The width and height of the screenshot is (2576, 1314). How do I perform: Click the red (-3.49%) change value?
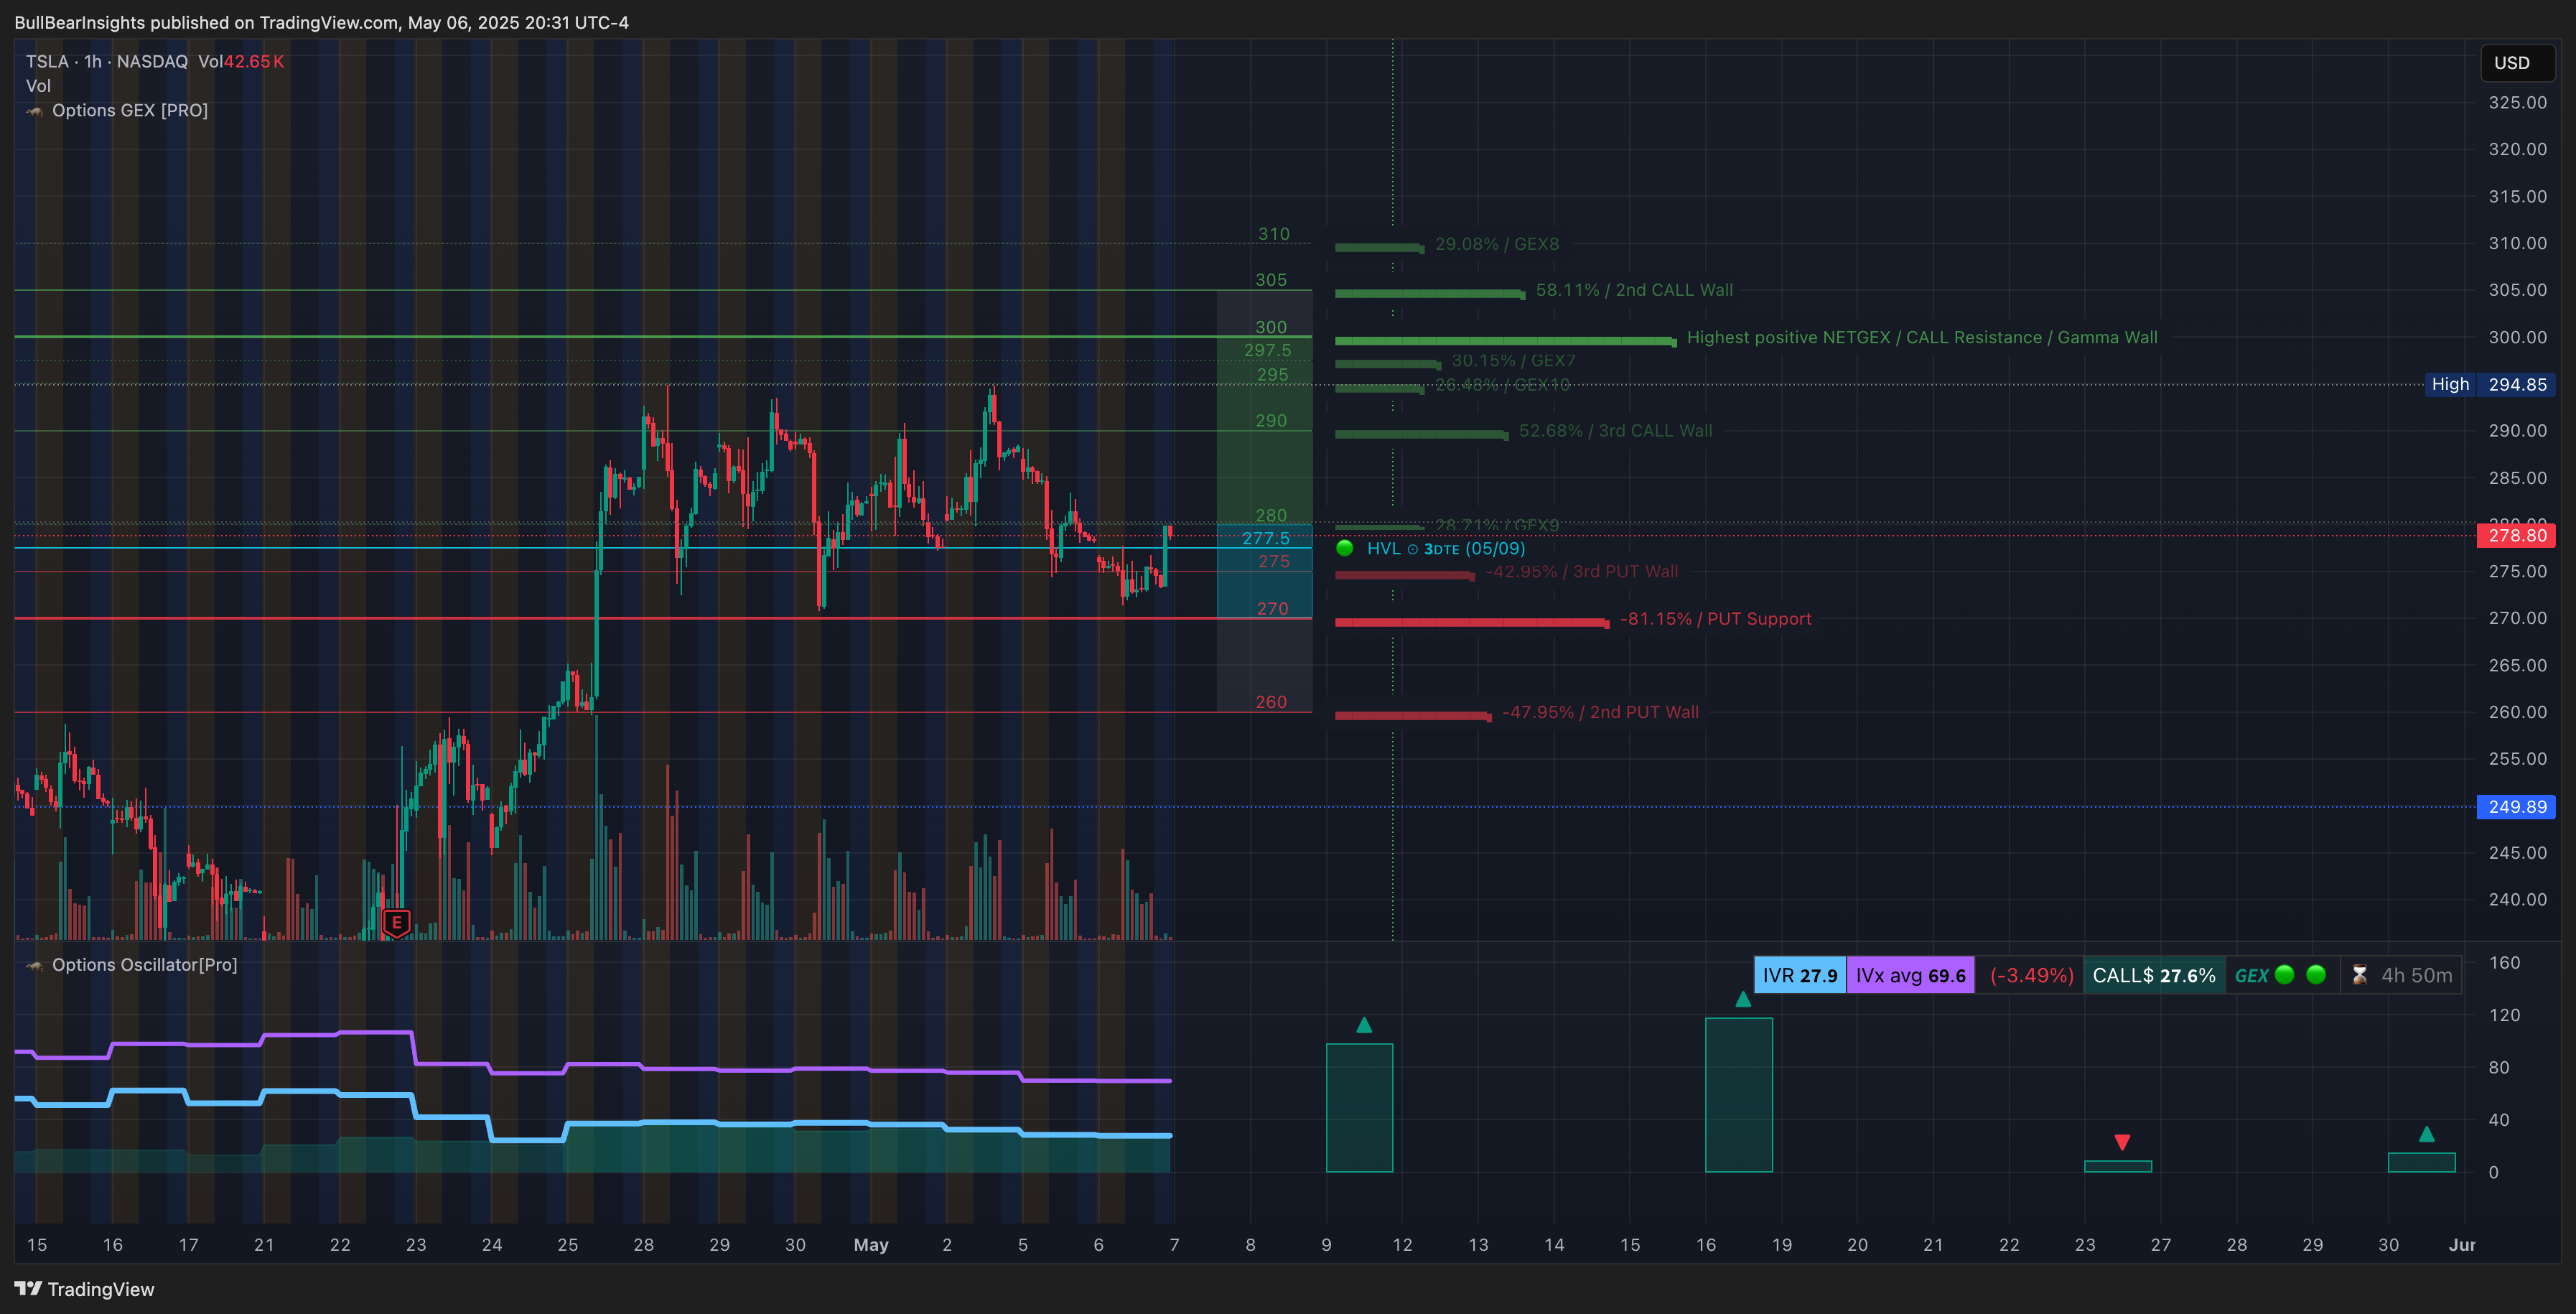(2031, 975)
